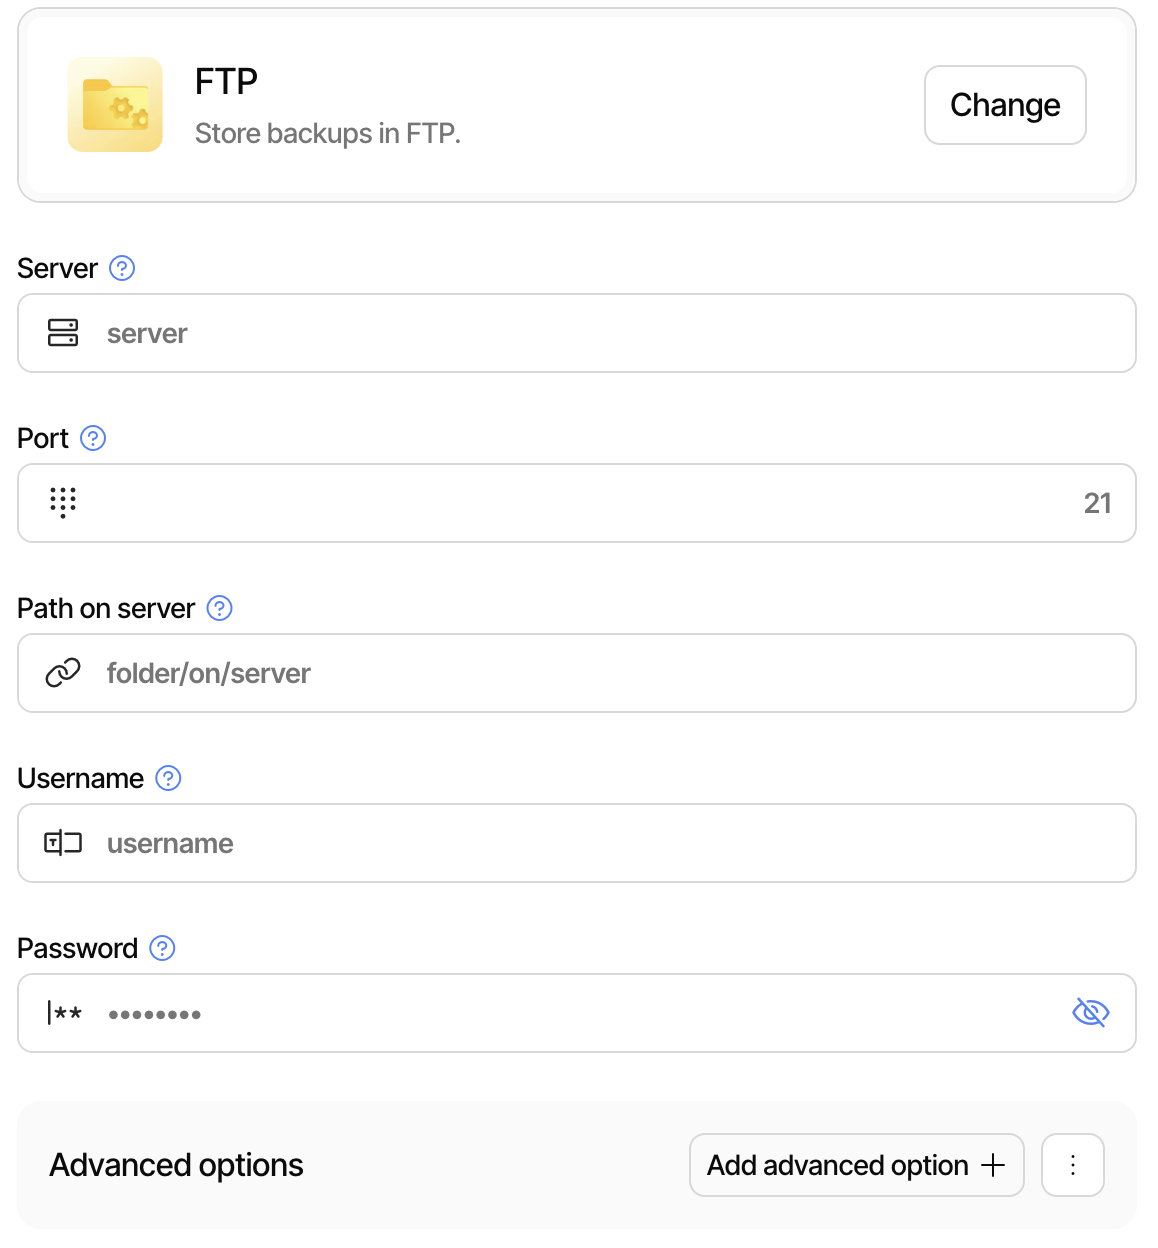Click Add advanced option
The height and width of the screenshot is (1248, 1158).
pyautogui.click(x=856, y=1164)
